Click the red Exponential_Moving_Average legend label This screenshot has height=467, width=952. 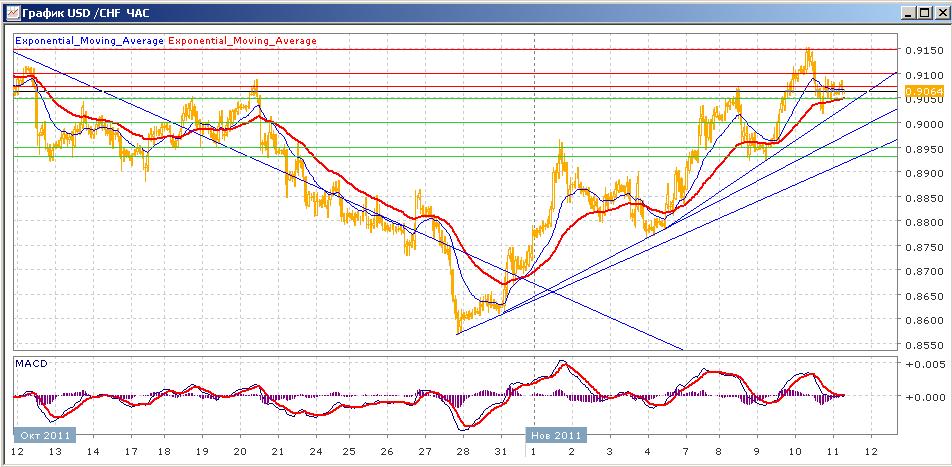[x=242, y=41]
